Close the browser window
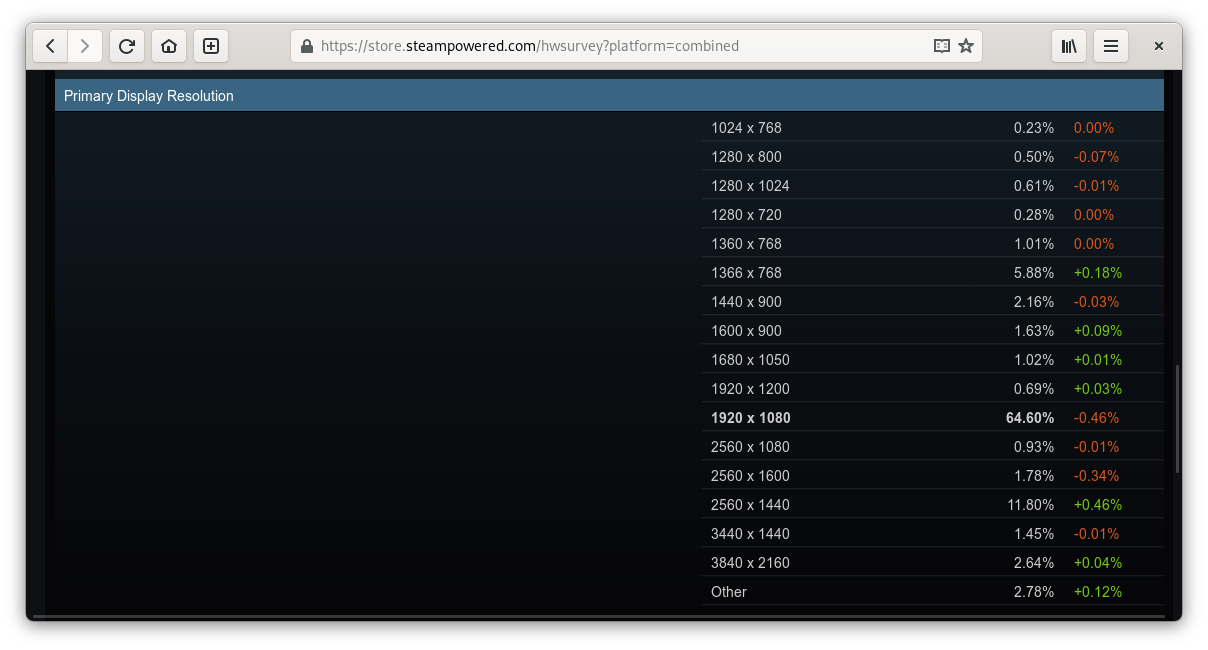The image size is (1208, 650). click(1158, 46)
